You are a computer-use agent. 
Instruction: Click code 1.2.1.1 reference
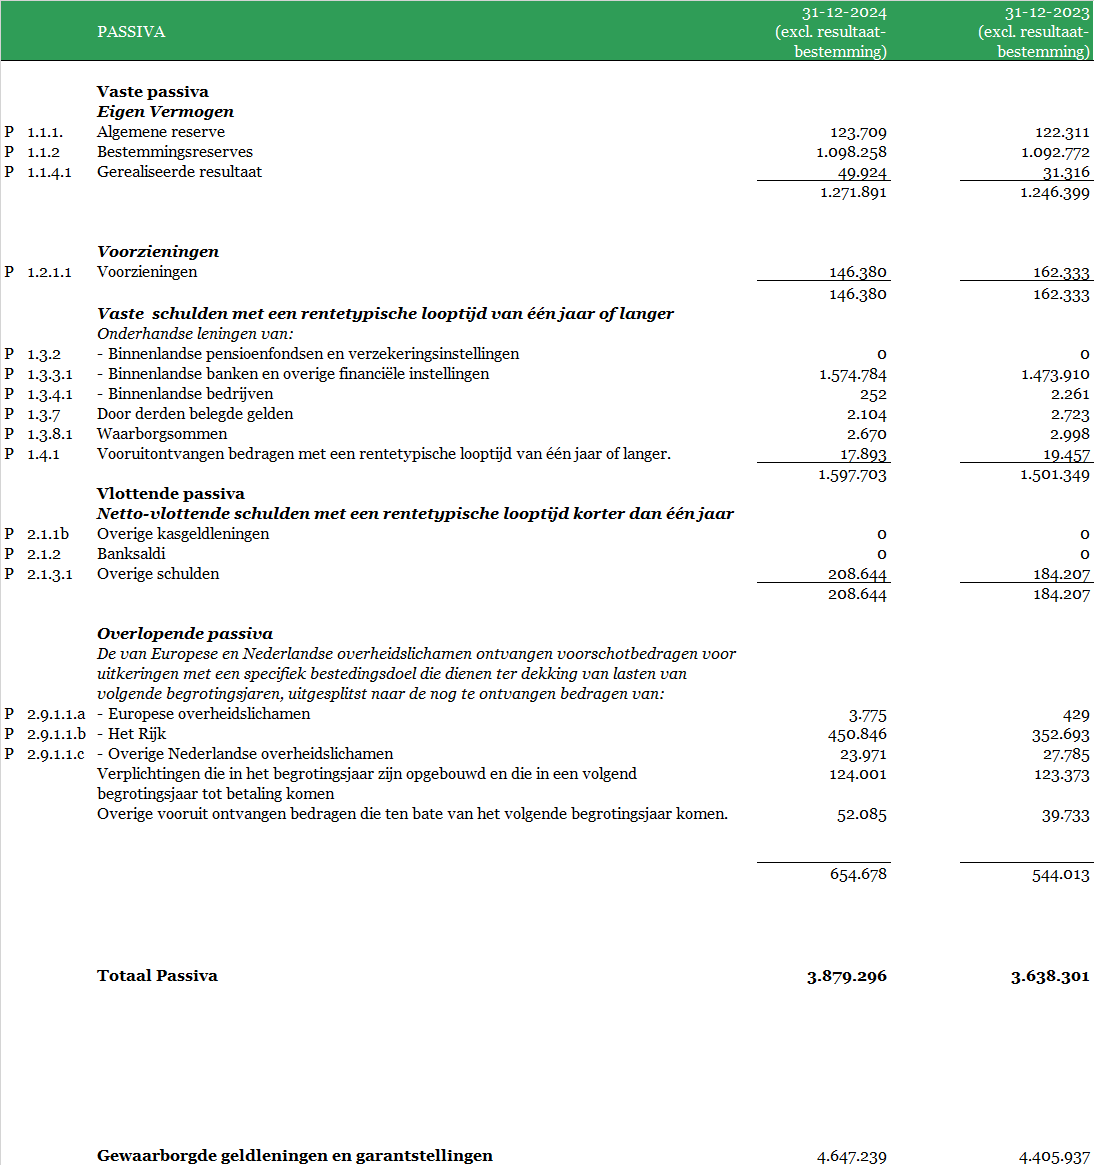tap(49, 272)
